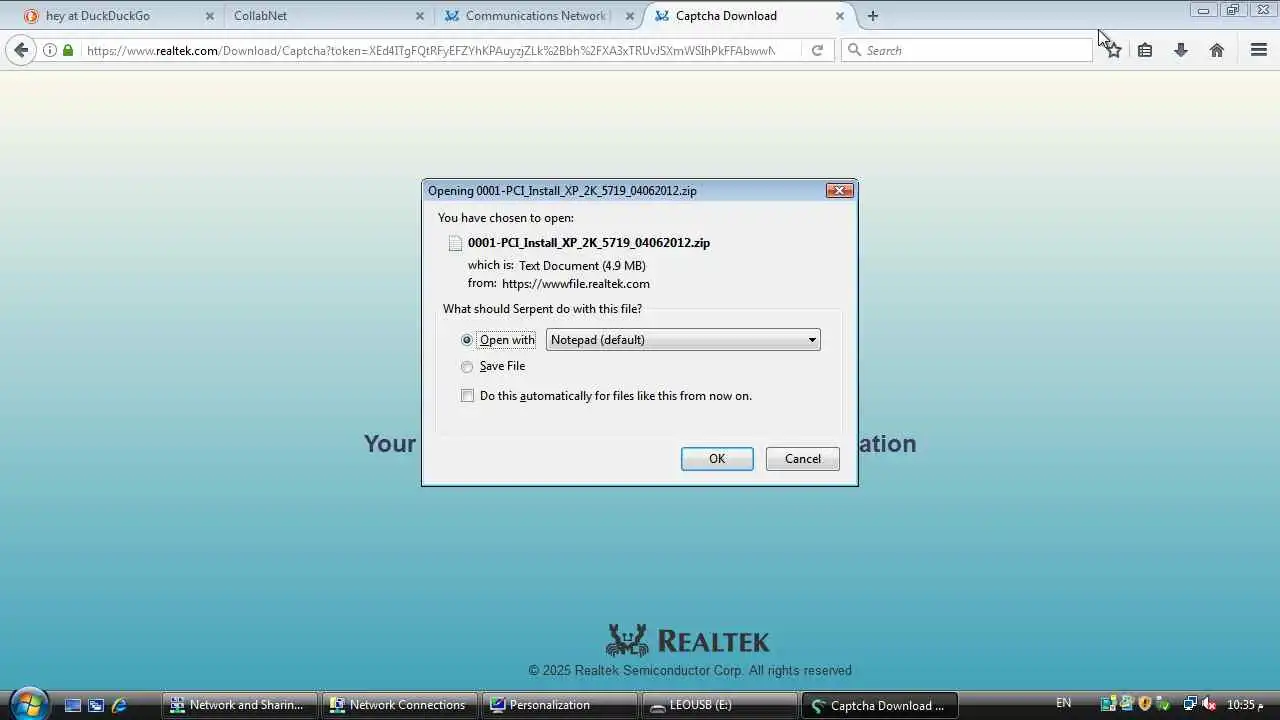Open 'Network and Sharing' taskbar window
The image size is (1280, 720).
pyautogui.click(x=239, y=705)
